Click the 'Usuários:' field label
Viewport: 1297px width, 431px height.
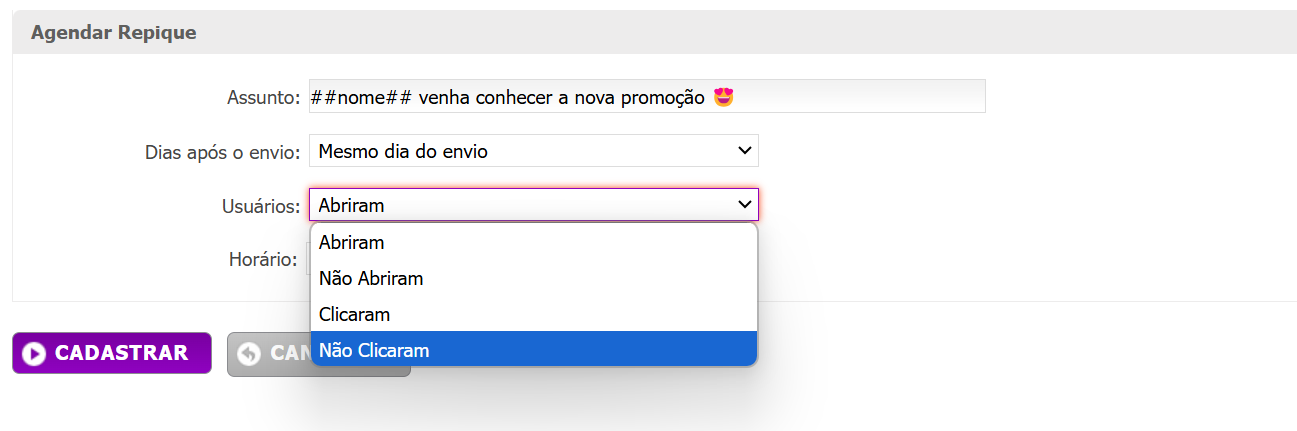[260, 205]
